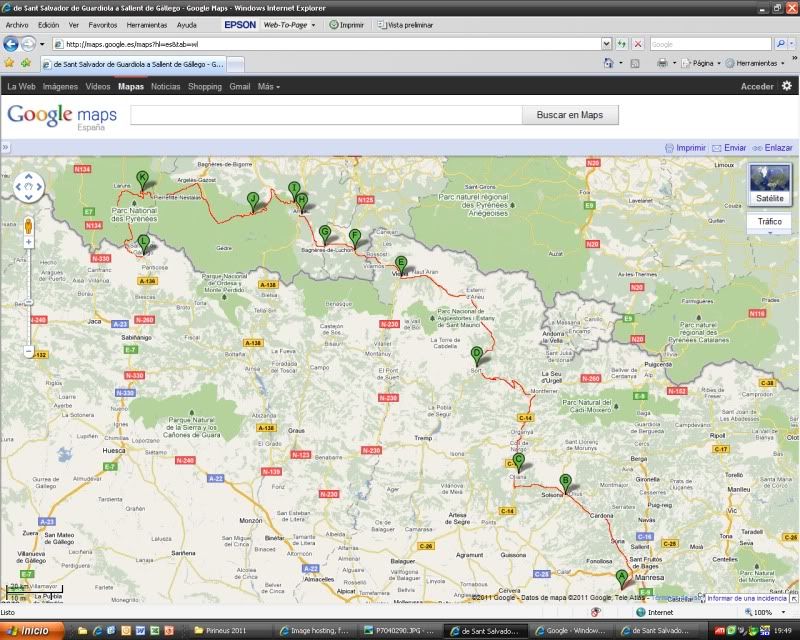Select map marker D near Sort
Viewport: 800px width, 640px height.
(477, 356)
